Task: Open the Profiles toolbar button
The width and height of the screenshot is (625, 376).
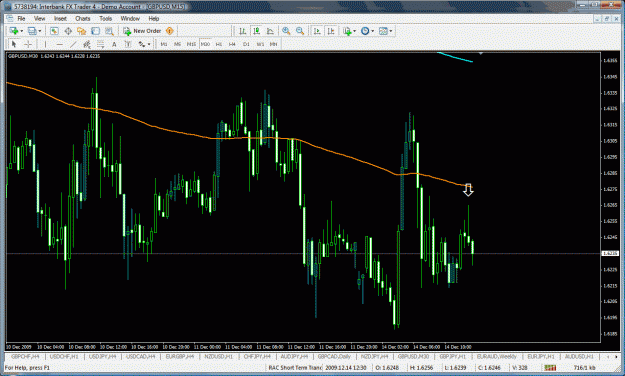Action: 32,31
